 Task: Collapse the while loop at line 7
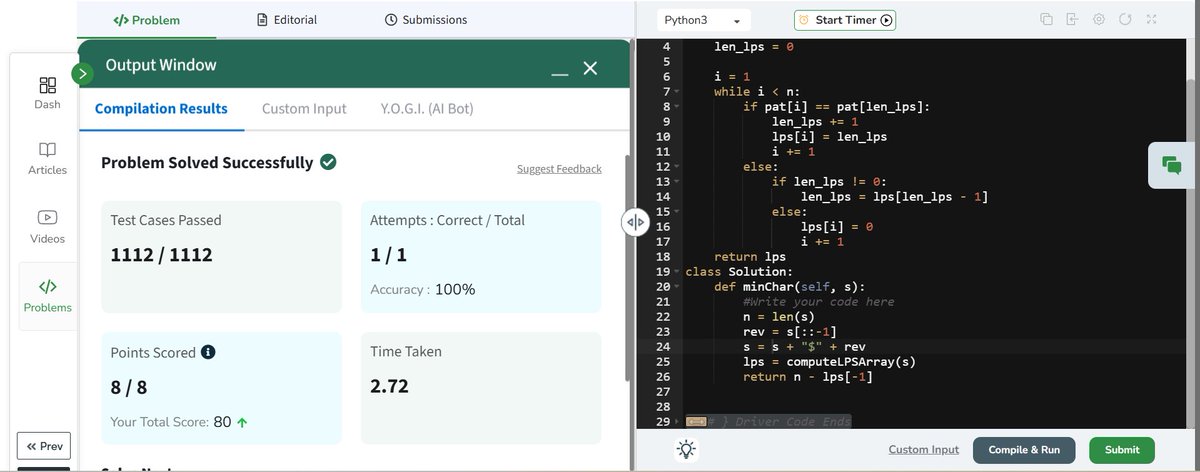coord(677,92)
